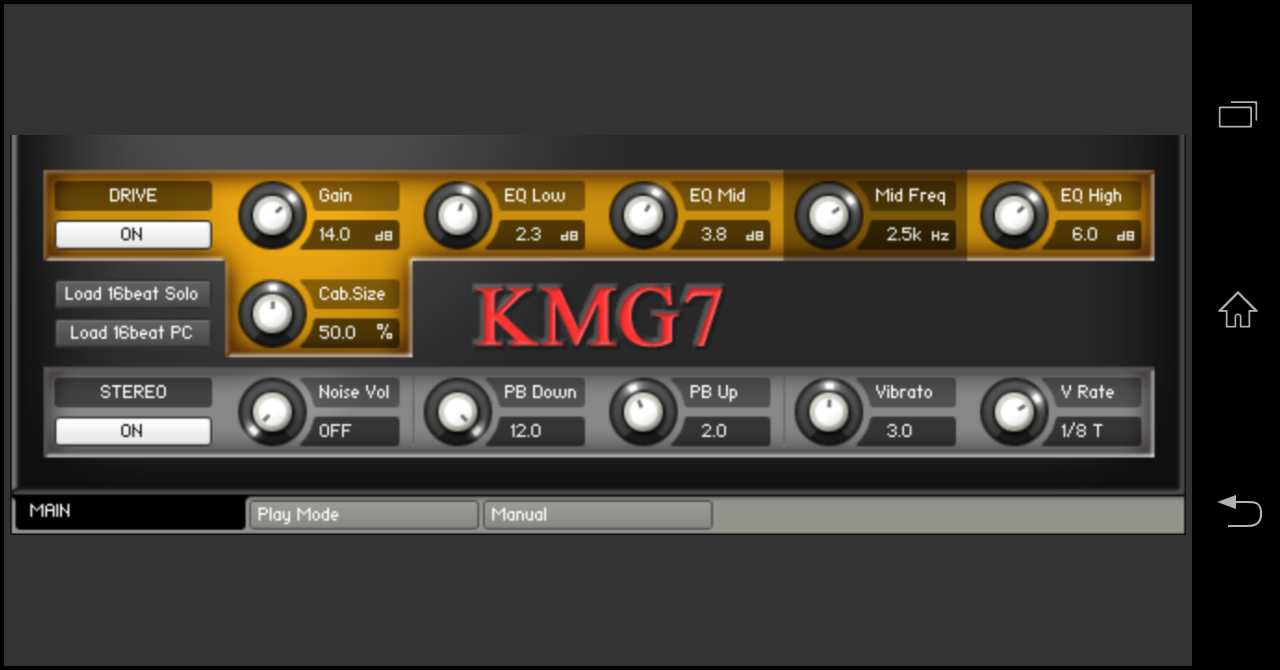The height and width of the screenshot is (670, 1280).
Task: Click the PB Down knob
Action: (x=458, y=411)
